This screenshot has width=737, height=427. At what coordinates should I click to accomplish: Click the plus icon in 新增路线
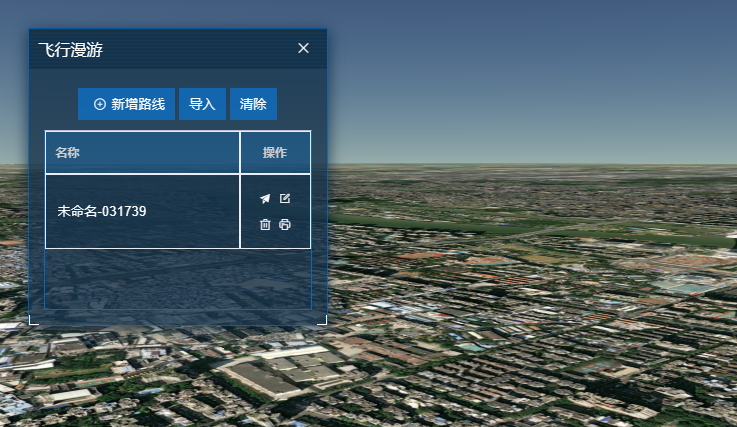coord(99,104)
